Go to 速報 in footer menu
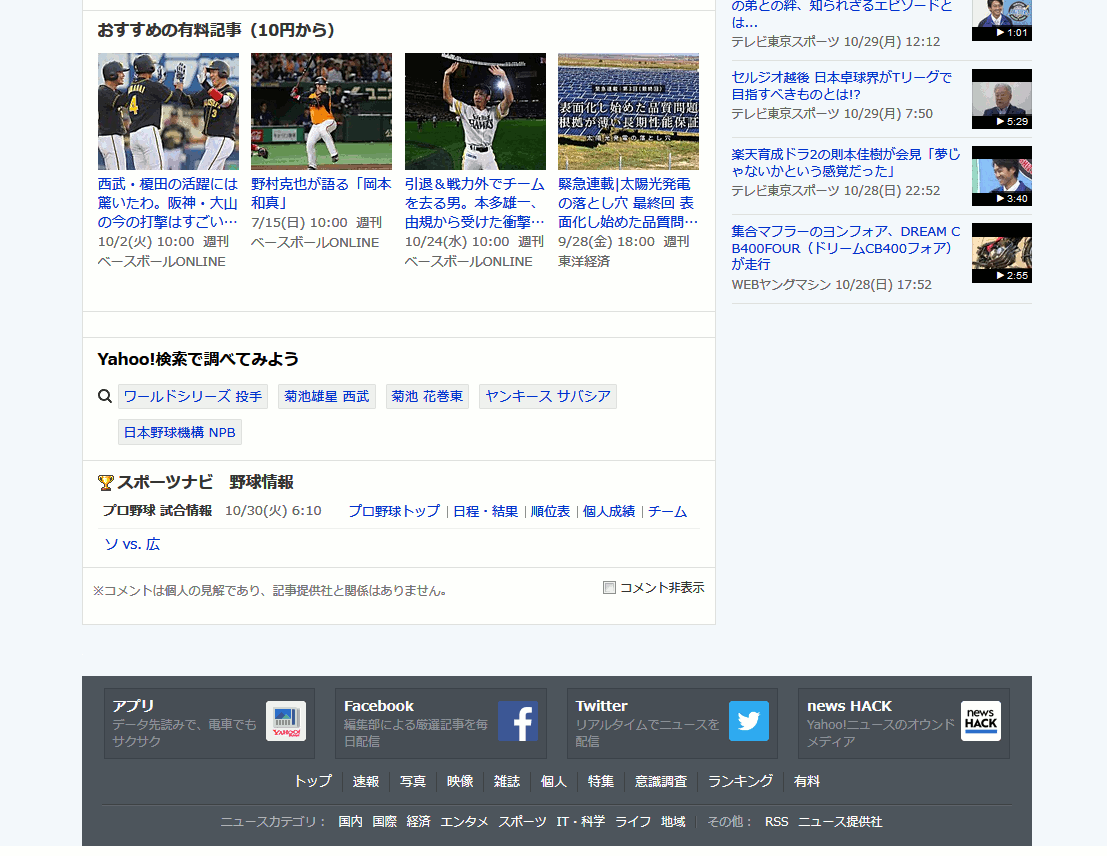 tap(366, 781)
